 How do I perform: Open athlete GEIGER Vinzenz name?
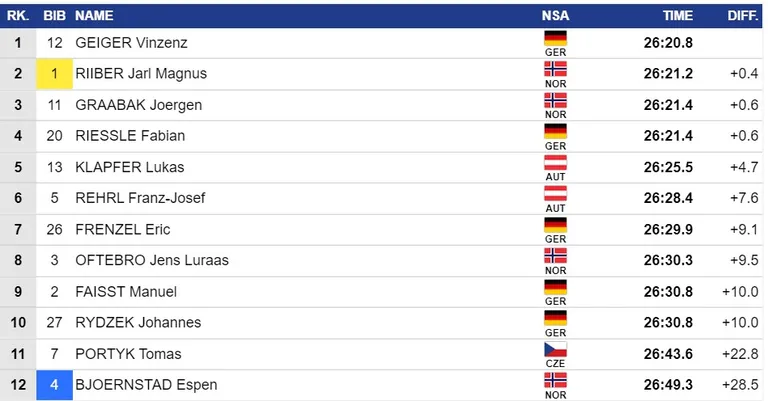(131, 43)
